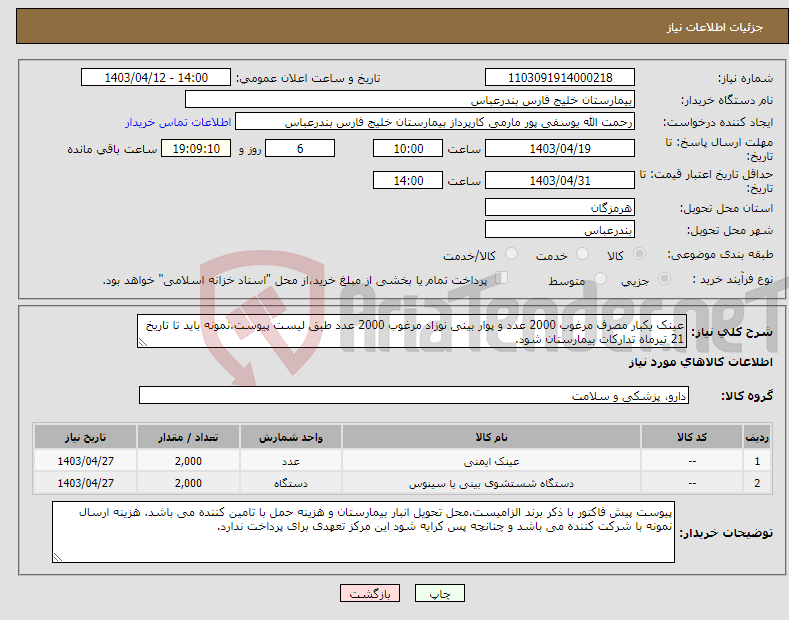Click the announcement date field 1403/04/12 - 14:00
Viewport: 789px width, 620px height.
pyautogui.click(x=156, y=78)
